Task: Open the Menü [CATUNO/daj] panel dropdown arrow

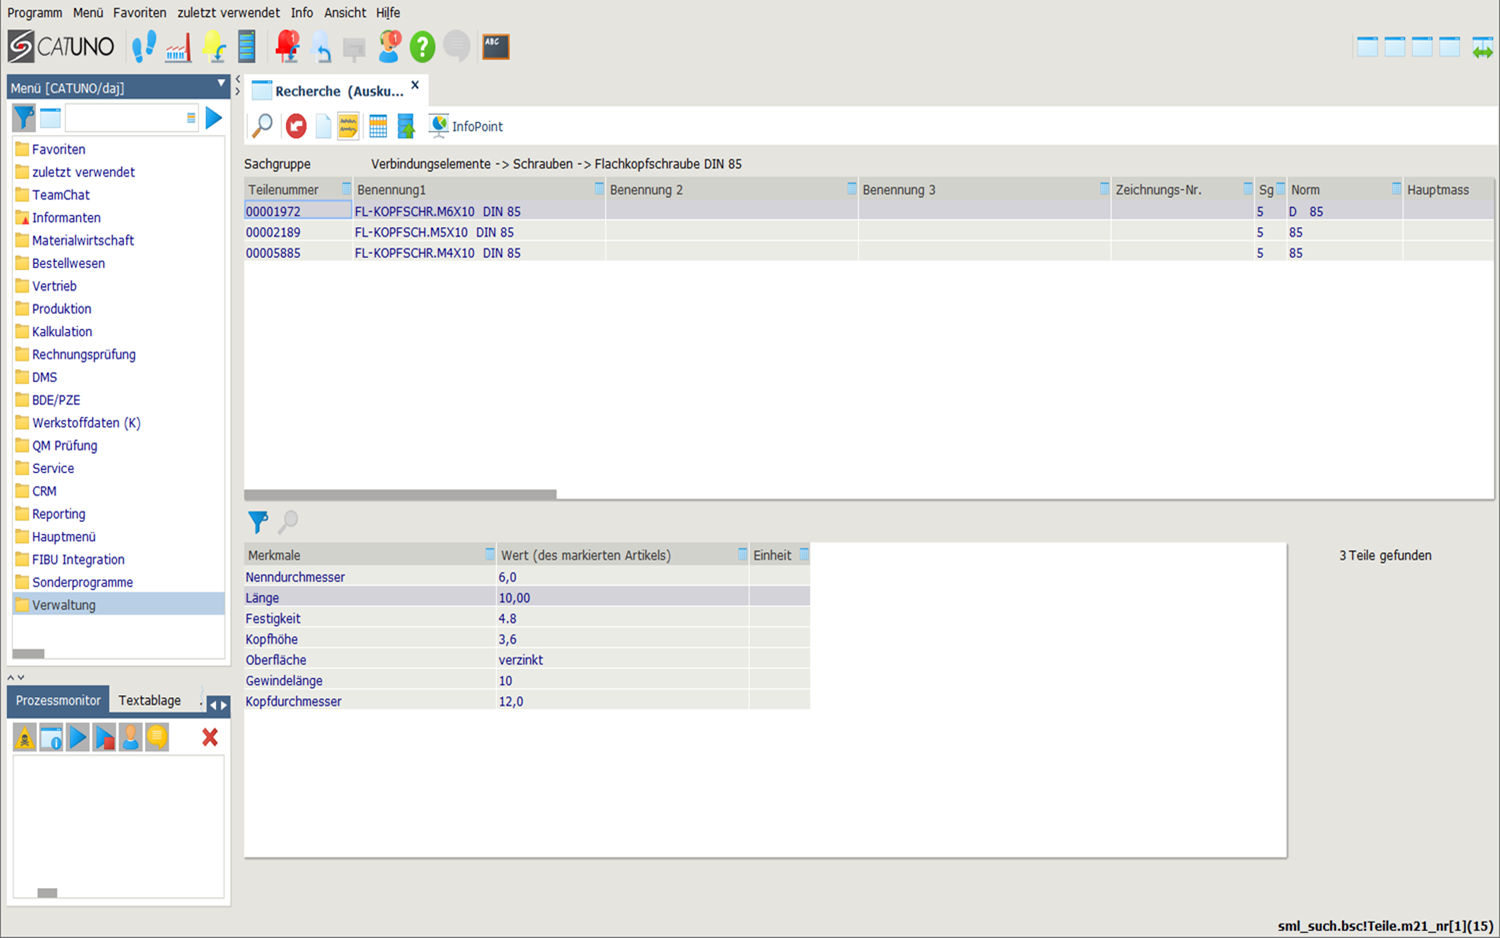Action: (x=221, y=85)
